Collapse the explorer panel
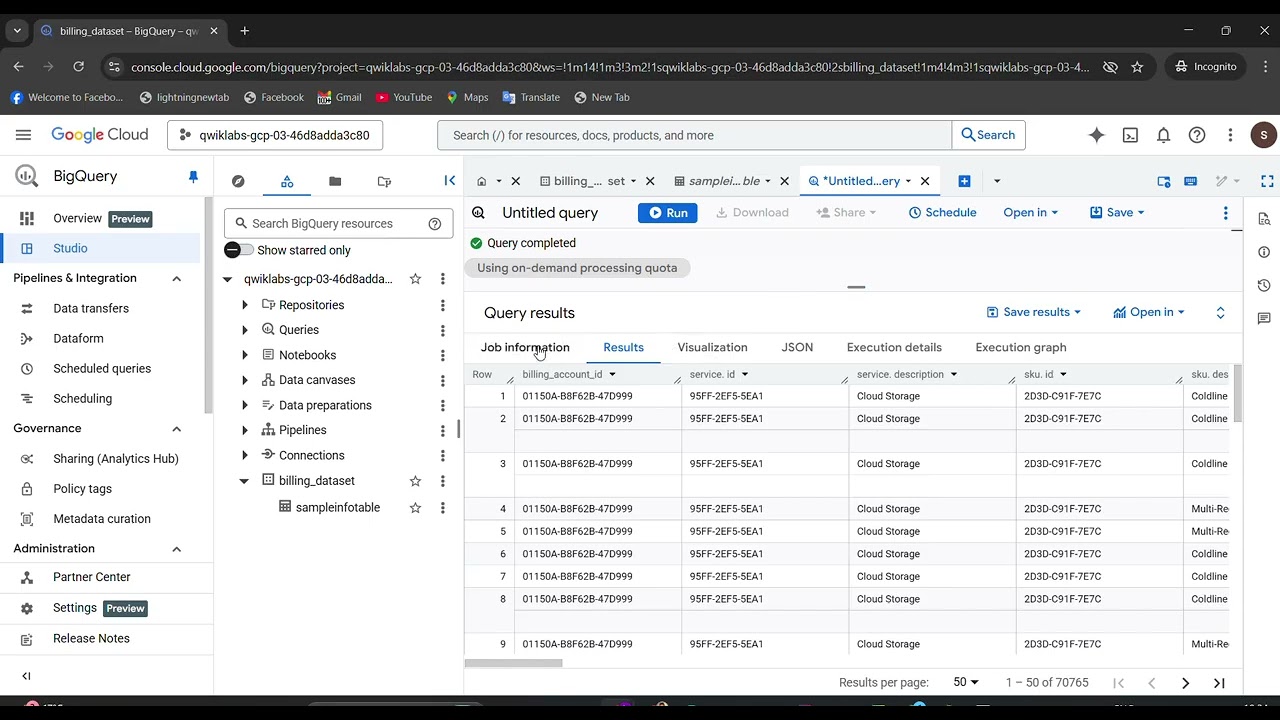 coord(449,180)
